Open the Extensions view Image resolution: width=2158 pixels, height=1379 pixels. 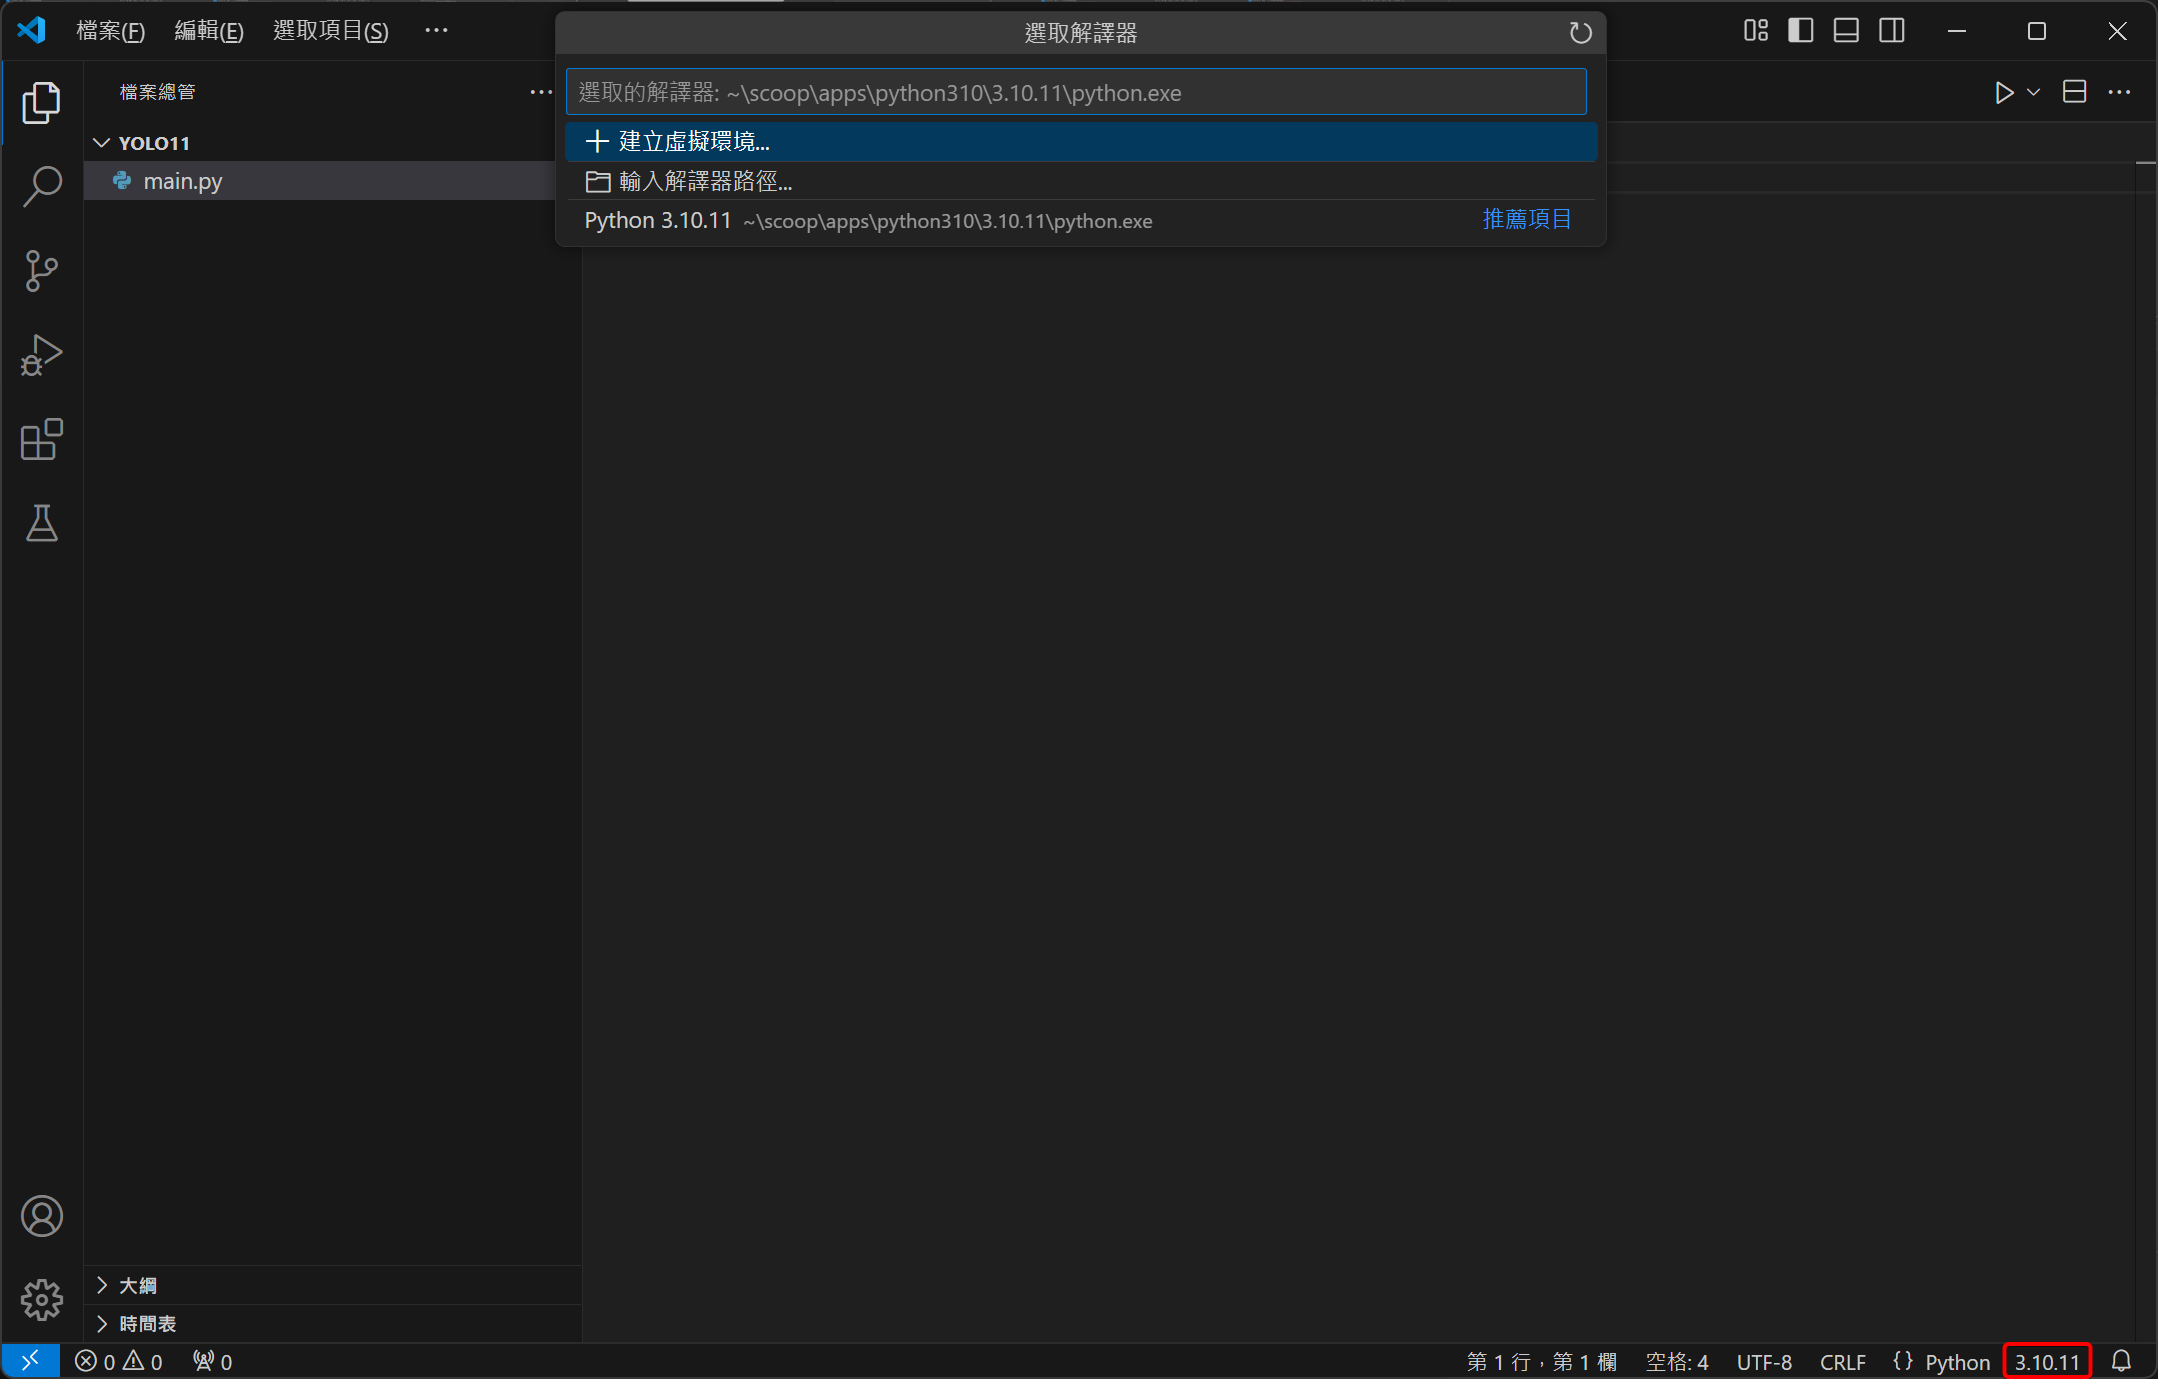coord(42,440)
